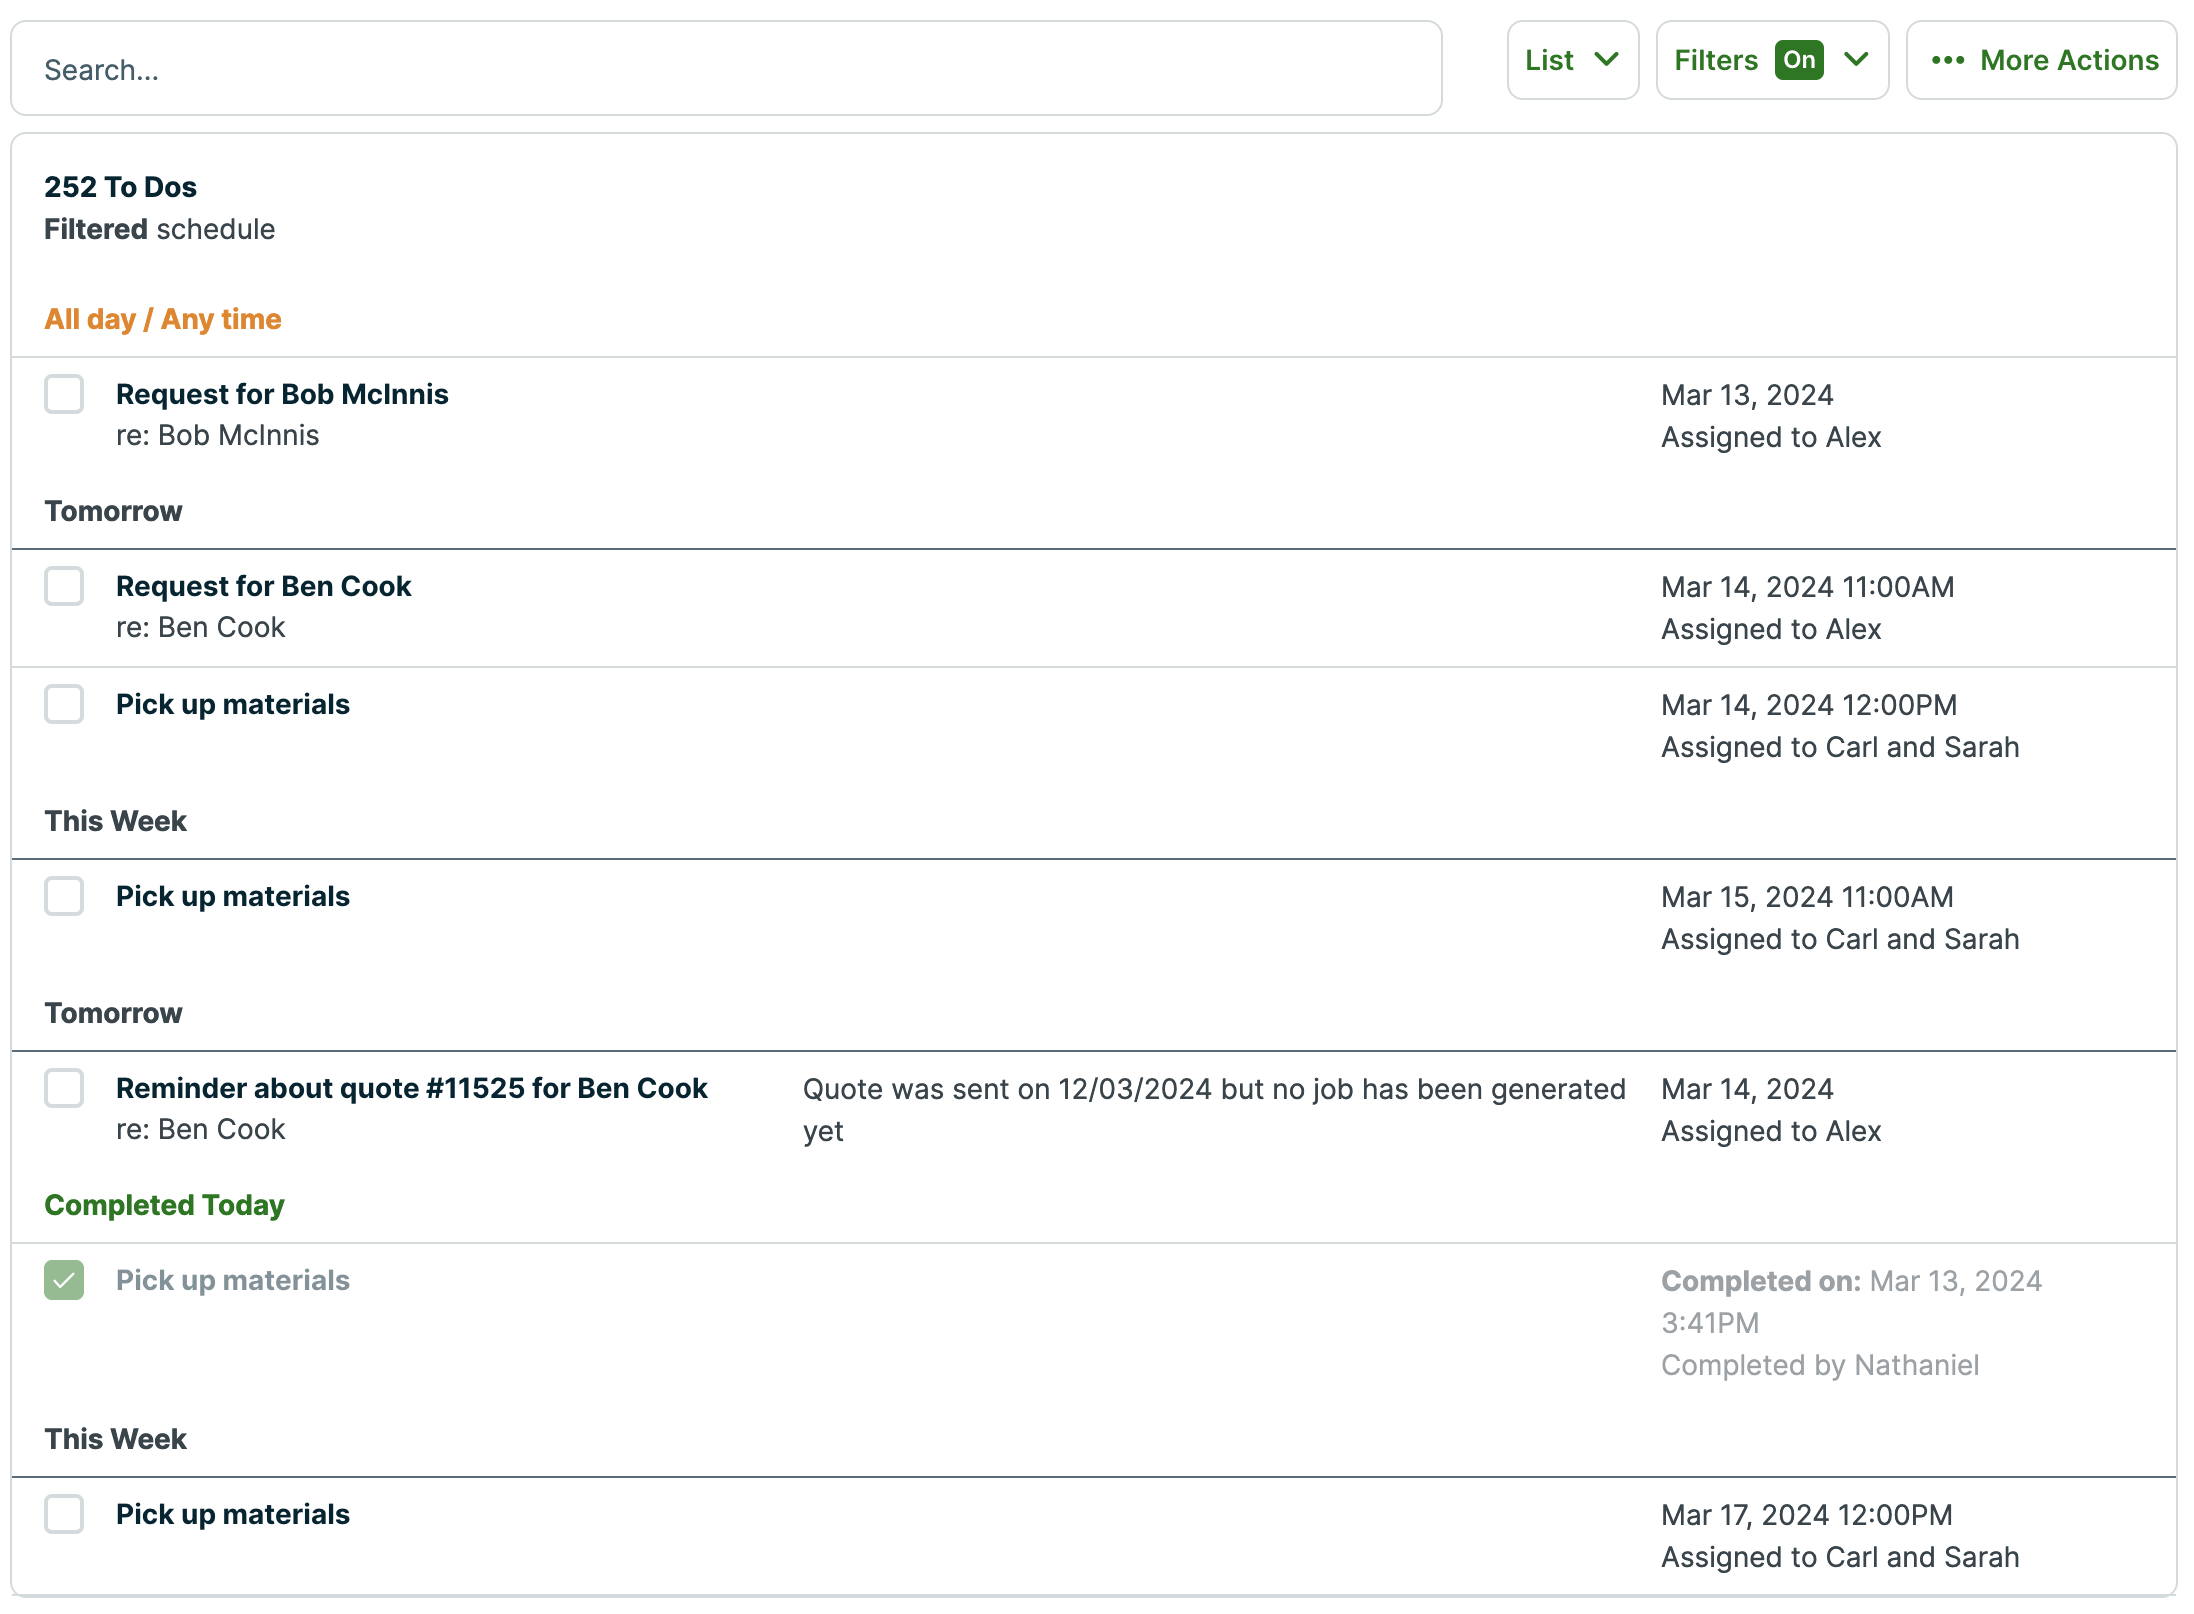2194x1614 pixels.
Task: Toggle the Filters On badge
Action: pos(1799,60)
